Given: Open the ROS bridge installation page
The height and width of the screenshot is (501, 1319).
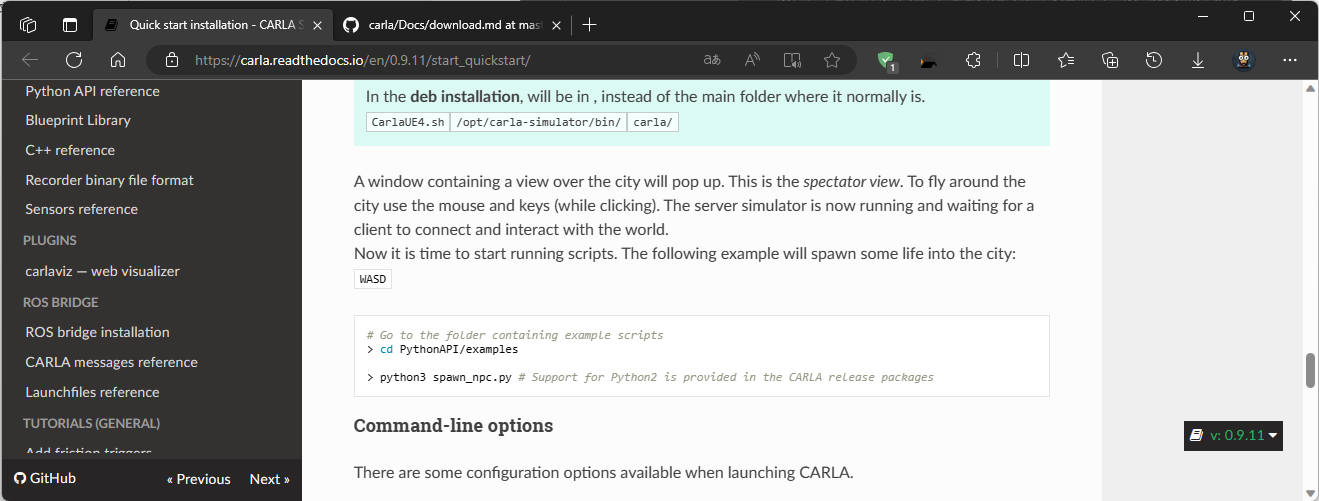Looking at the screenshot, I should [97, 332].
